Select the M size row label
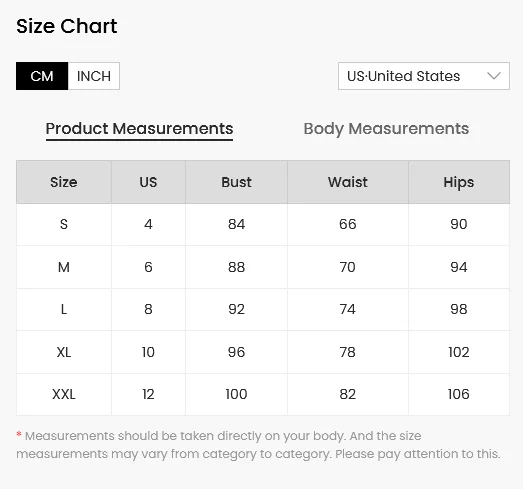The image size is (523, 489). coord(64,267)
